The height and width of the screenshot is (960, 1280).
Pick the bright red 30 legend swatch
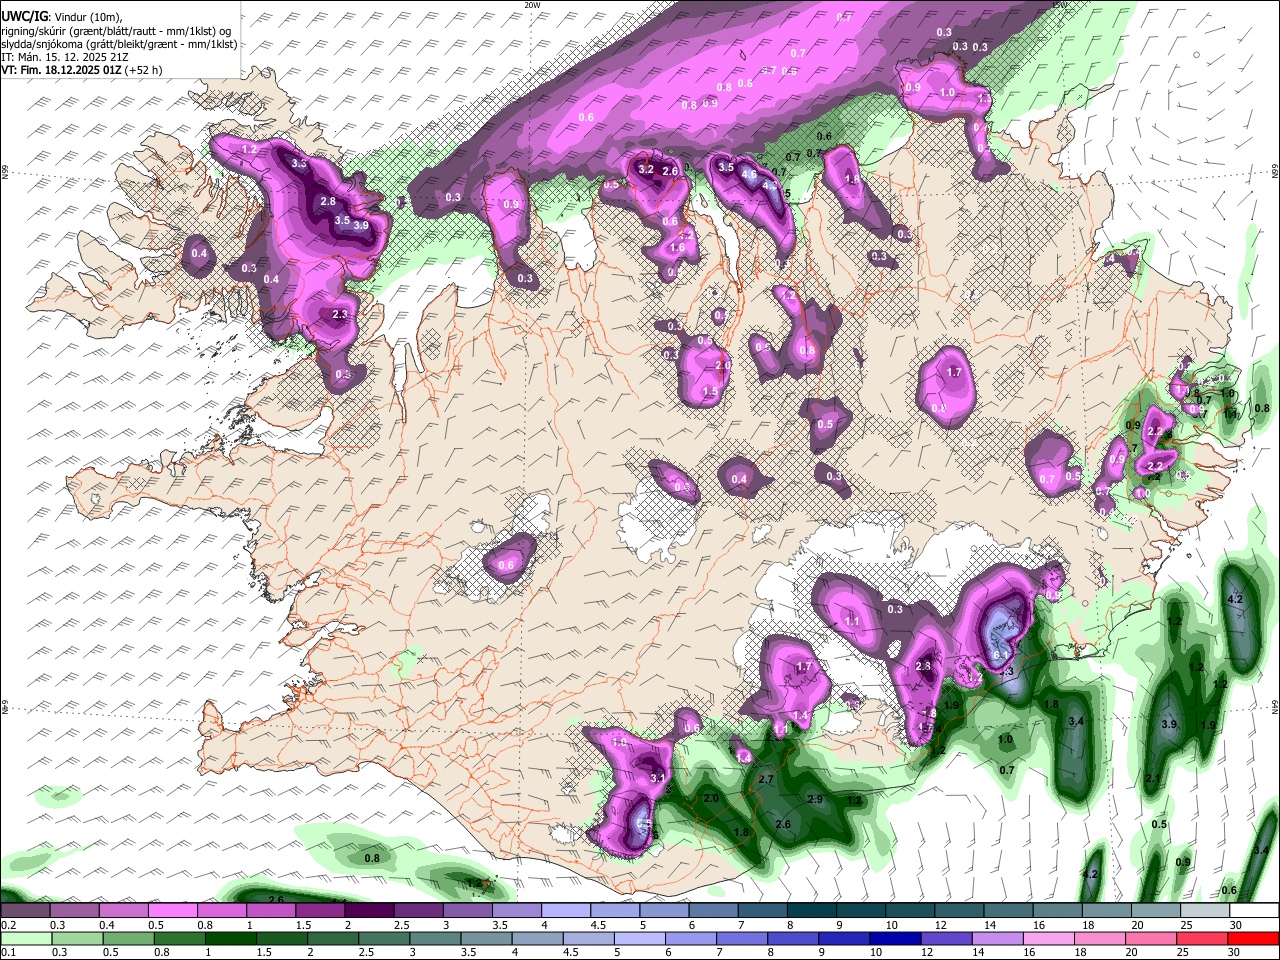click(x=1254, y=939)
